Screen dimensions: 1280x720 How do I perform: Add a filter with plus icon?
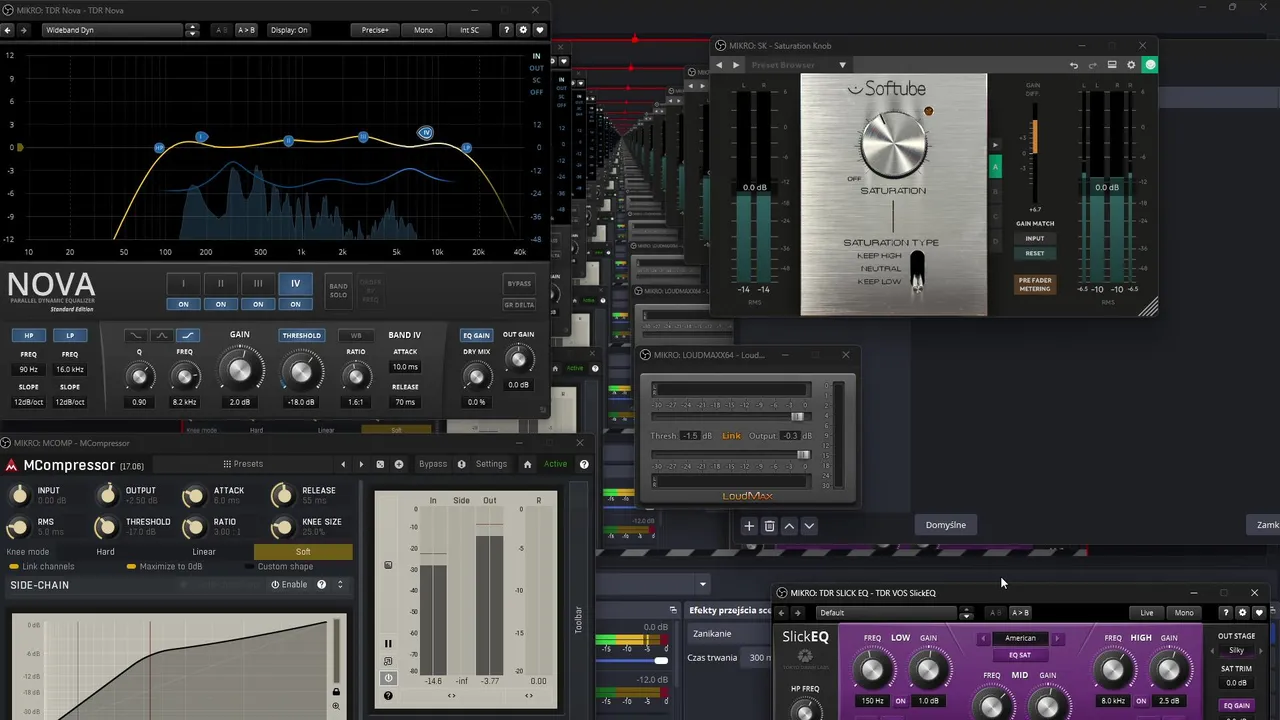click(749, 526)
